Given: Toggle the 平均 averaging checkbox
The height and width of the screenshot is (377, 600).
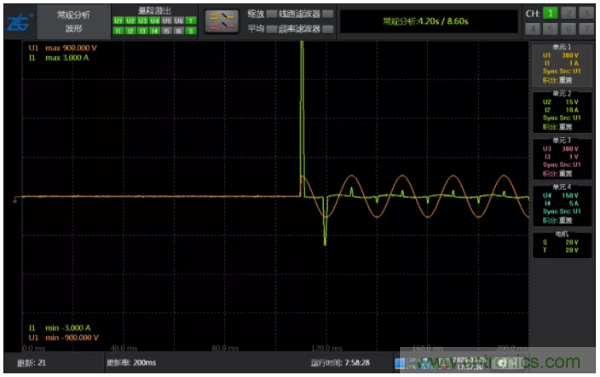Looking at the screenshot, I should 272,29.
